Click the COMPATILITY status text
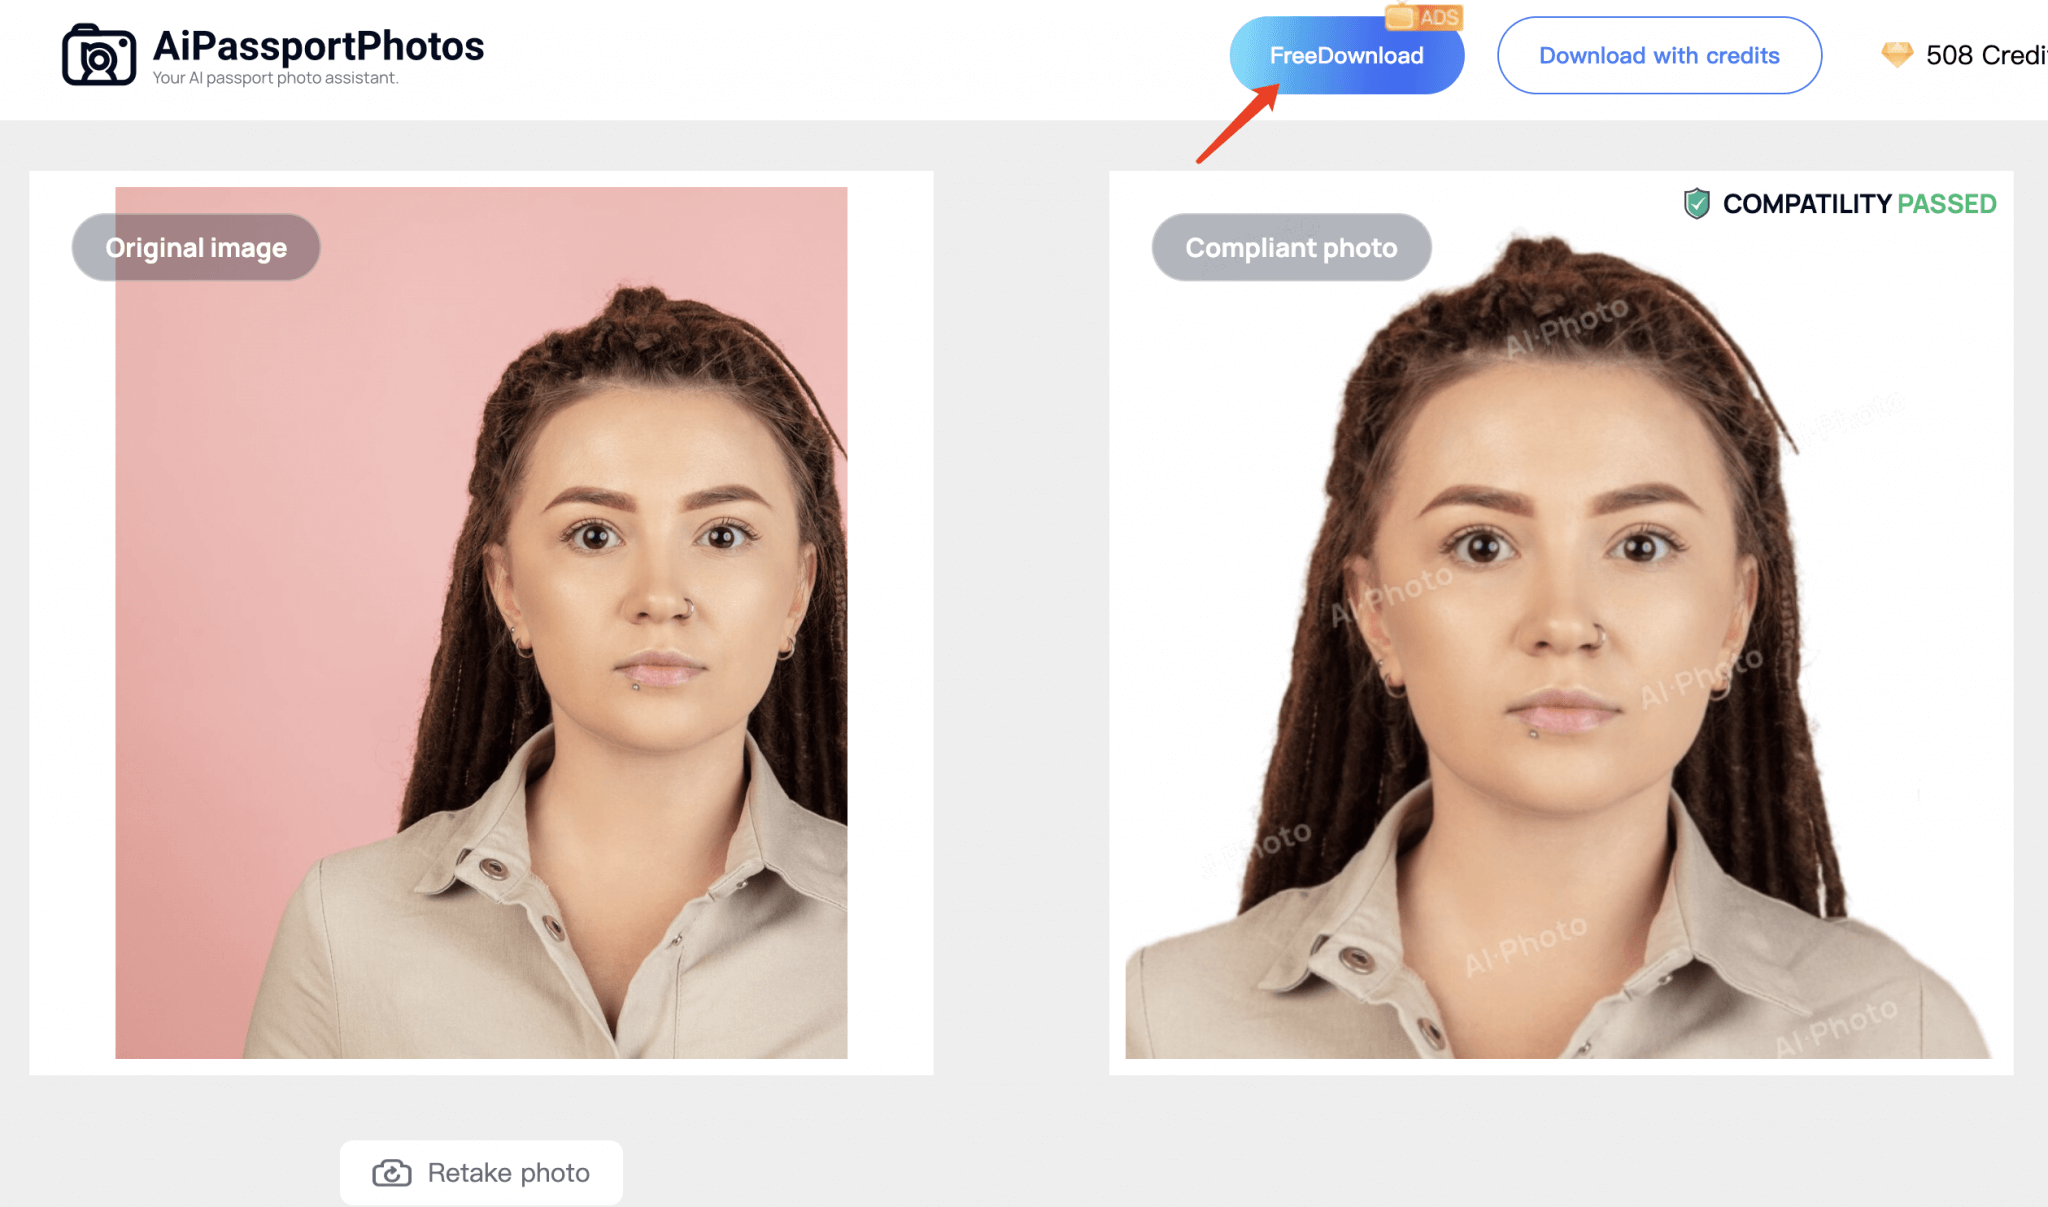This screenshot has height=1207, width=2048. coord(1806,204)
